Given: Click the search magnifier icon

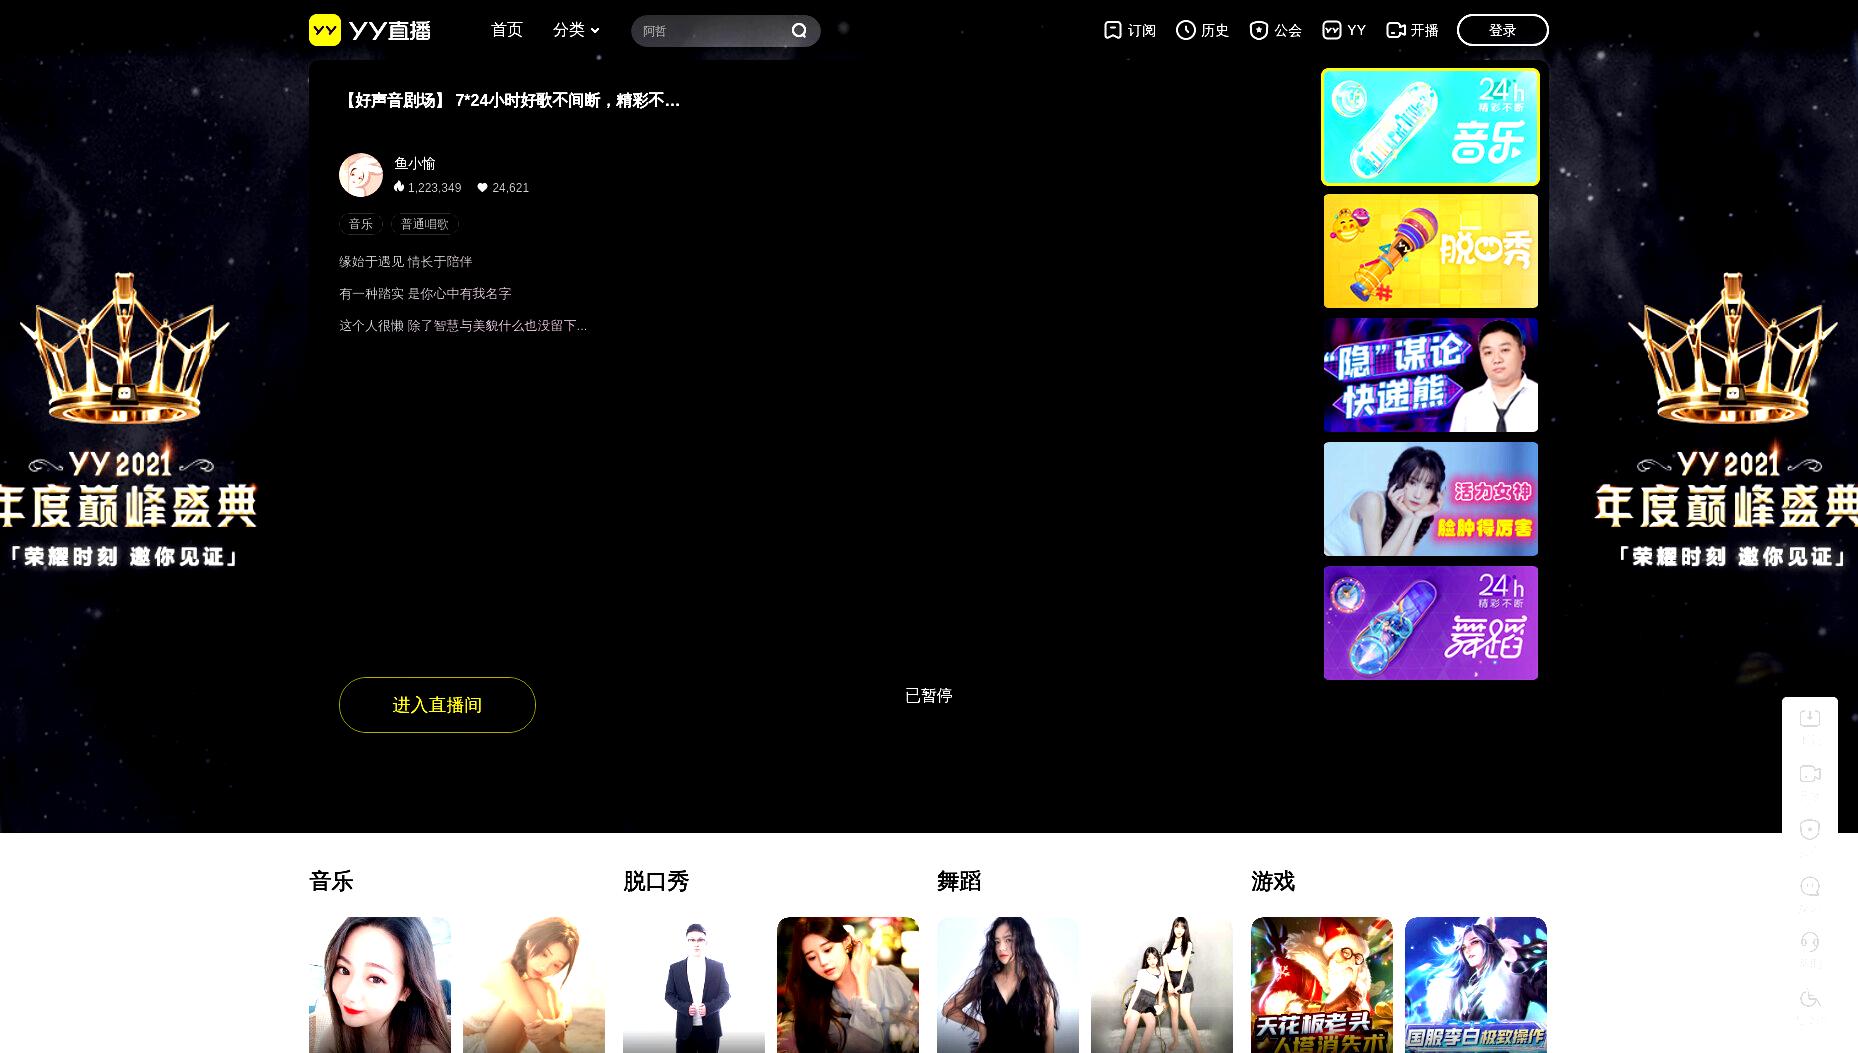Looking at the screenshot, I should click(799, 31).
